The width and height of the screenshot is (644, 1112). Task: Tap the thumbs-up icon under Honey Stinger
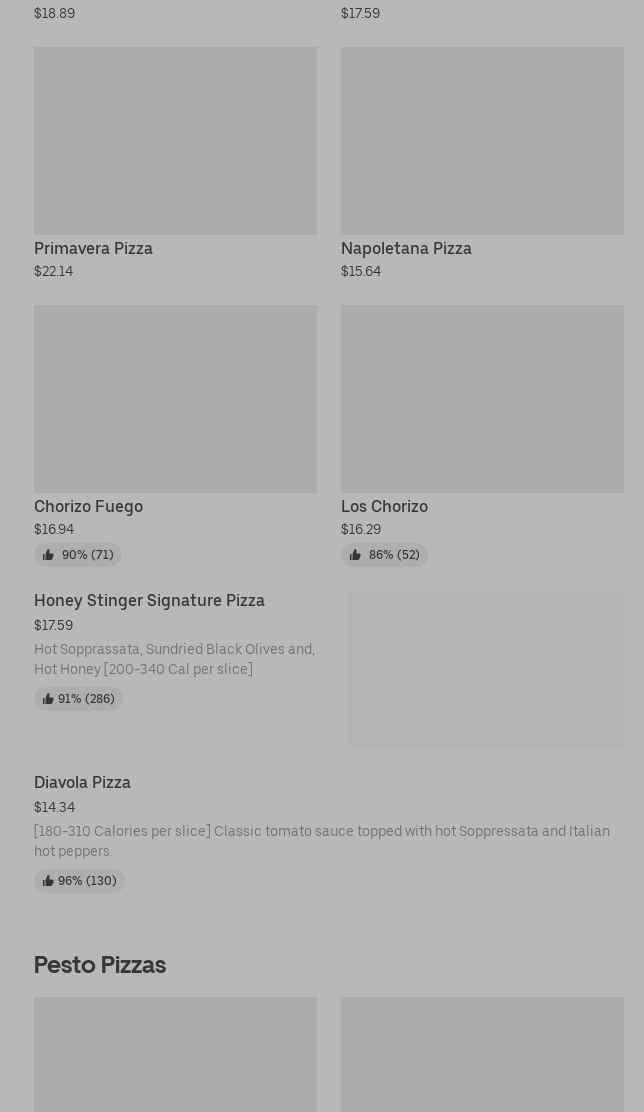coord(48,699)
